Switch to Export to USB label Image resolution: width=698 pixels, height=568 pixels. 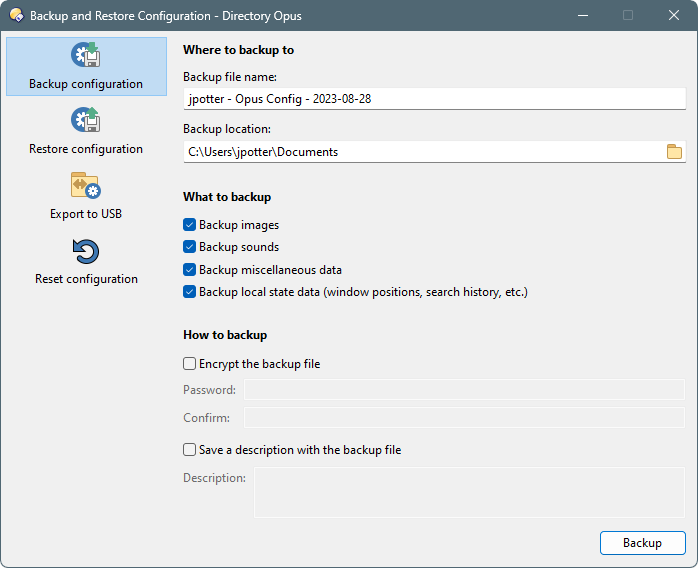tap(86, 214)
